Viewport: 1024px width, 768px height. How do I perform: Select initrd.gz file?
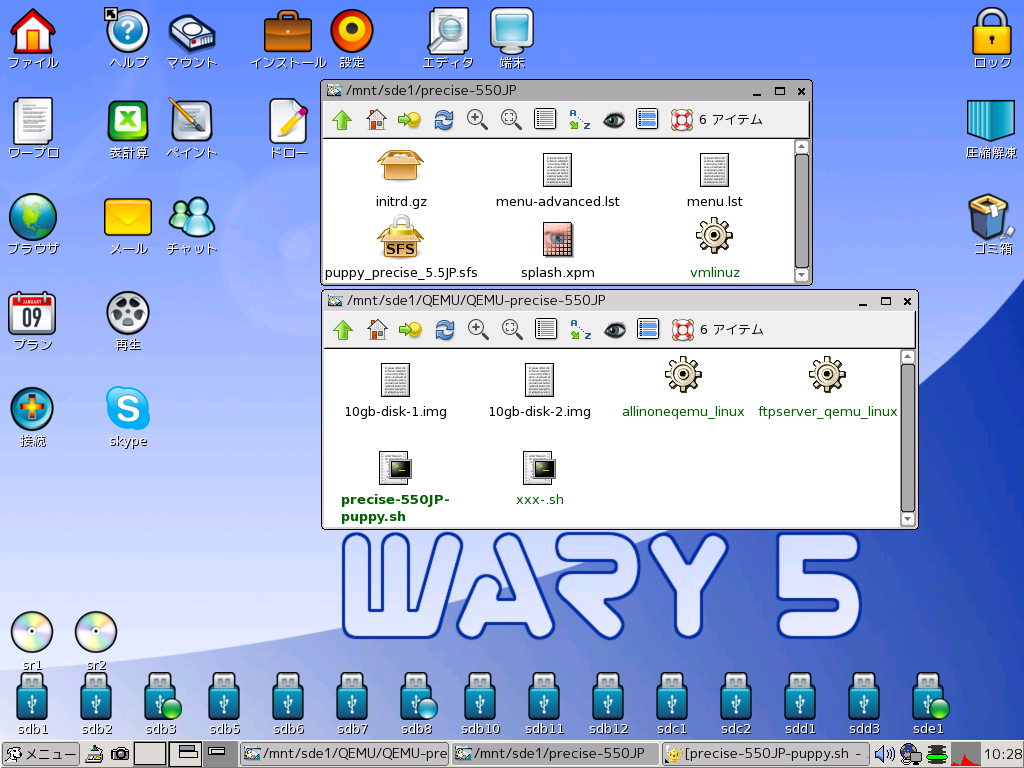click(x=400, y=178)
